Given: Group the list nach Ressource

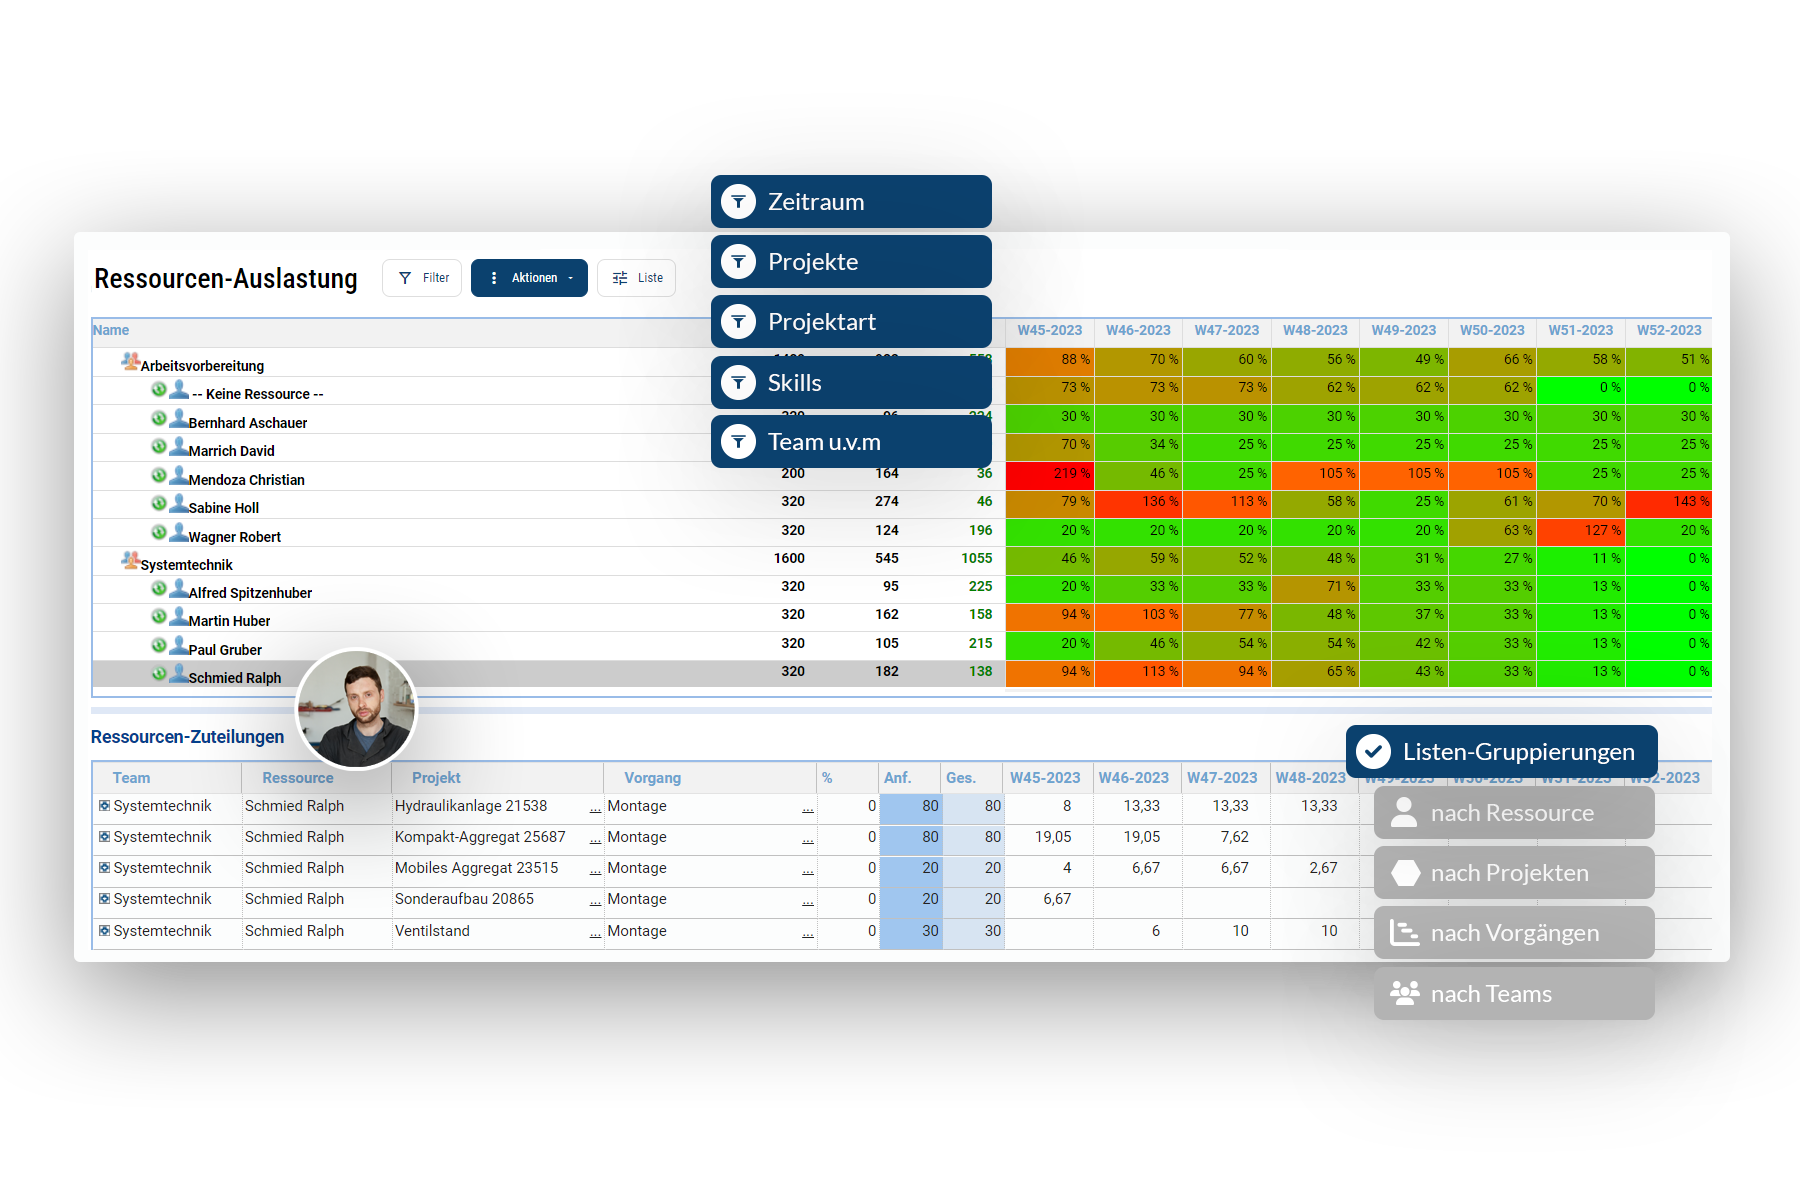Looking at the screenshot, I should coord(1514,812).
